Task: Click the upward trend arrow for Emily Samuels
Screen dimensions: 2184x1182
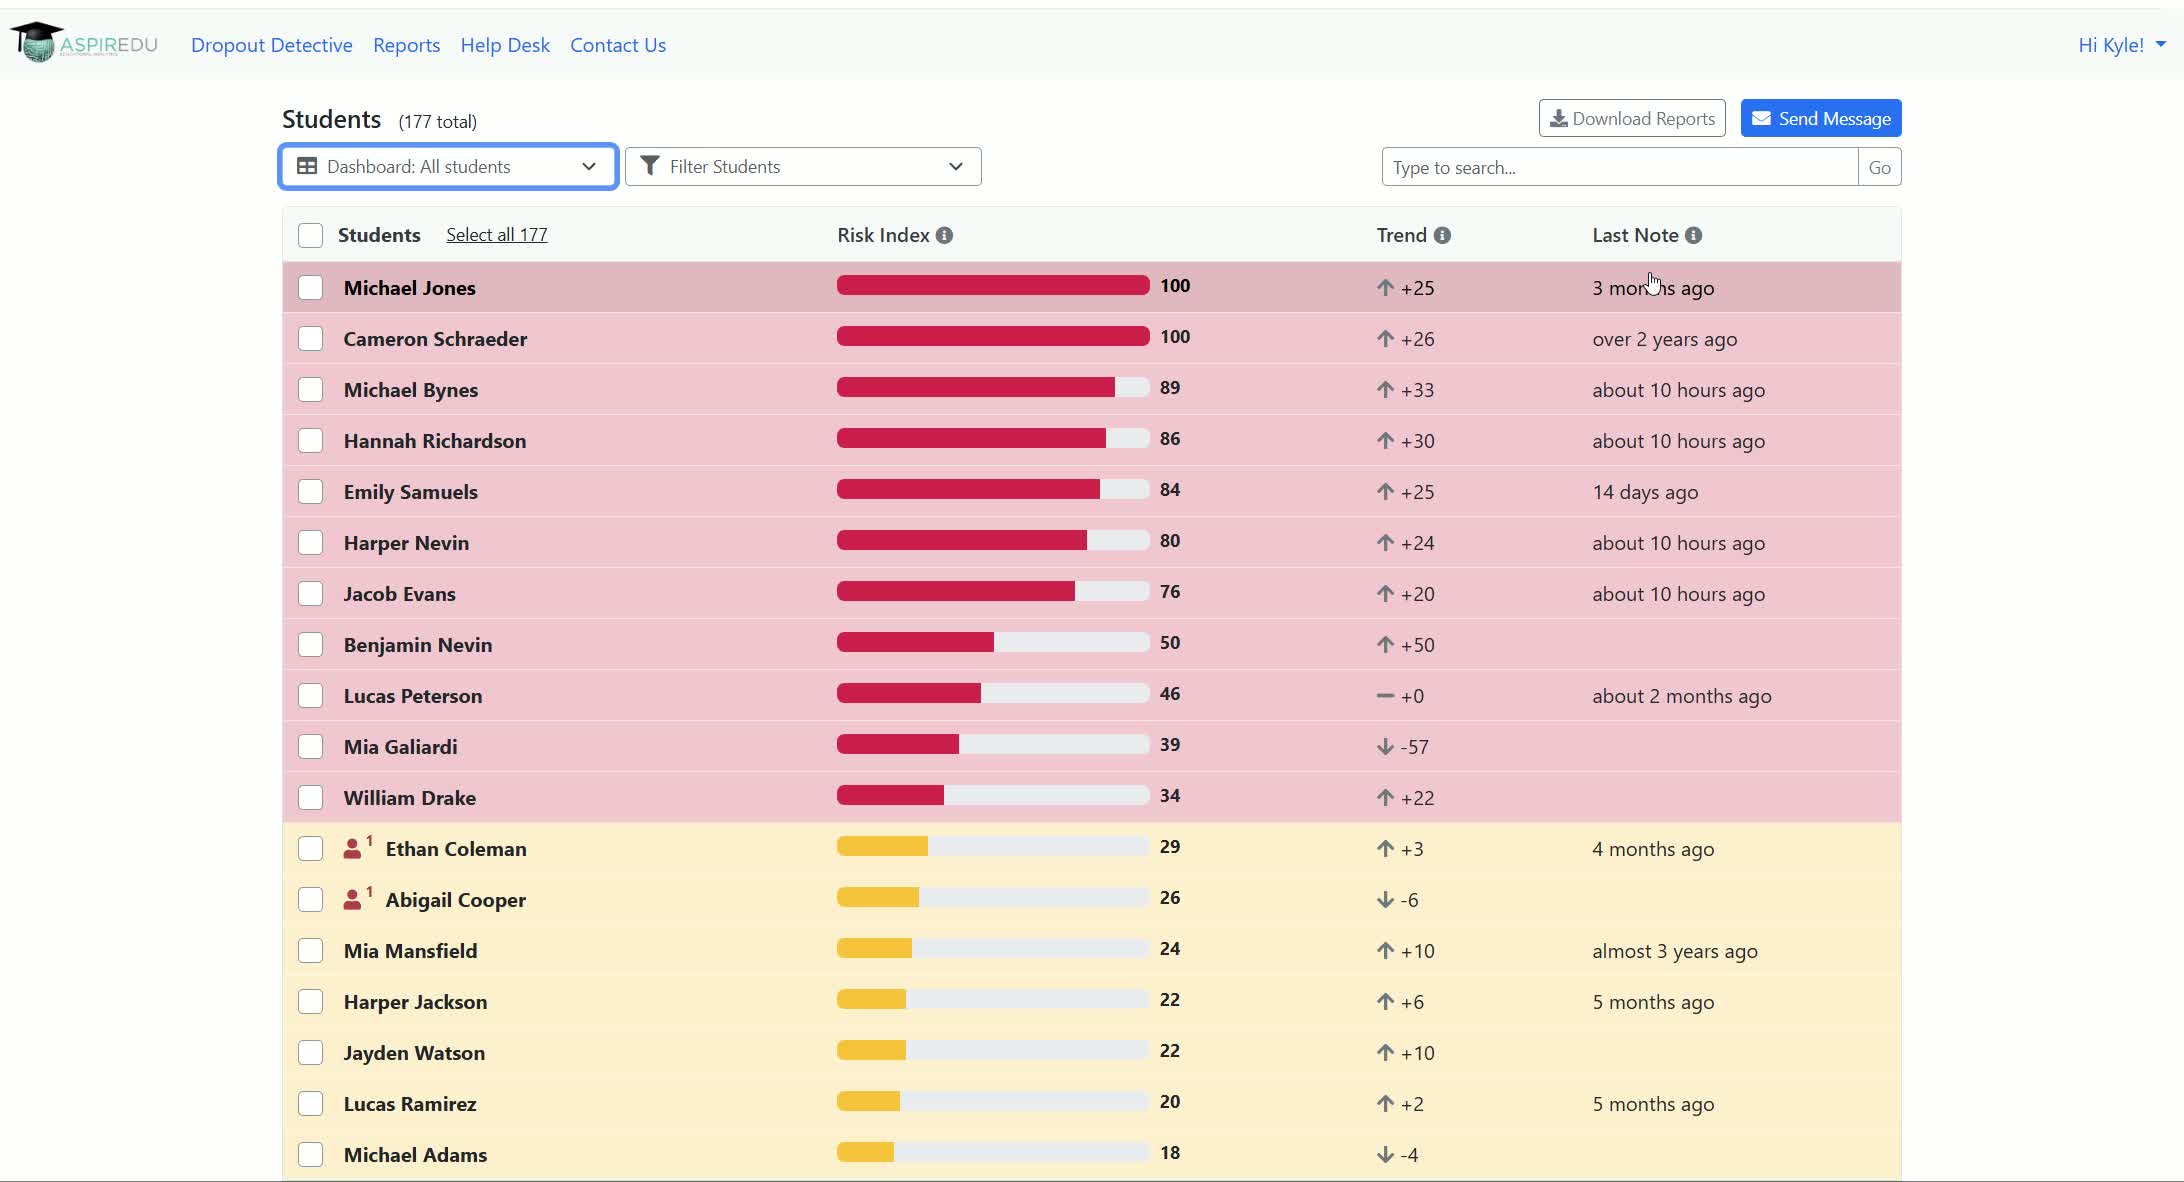Action: click(1385, 492)
